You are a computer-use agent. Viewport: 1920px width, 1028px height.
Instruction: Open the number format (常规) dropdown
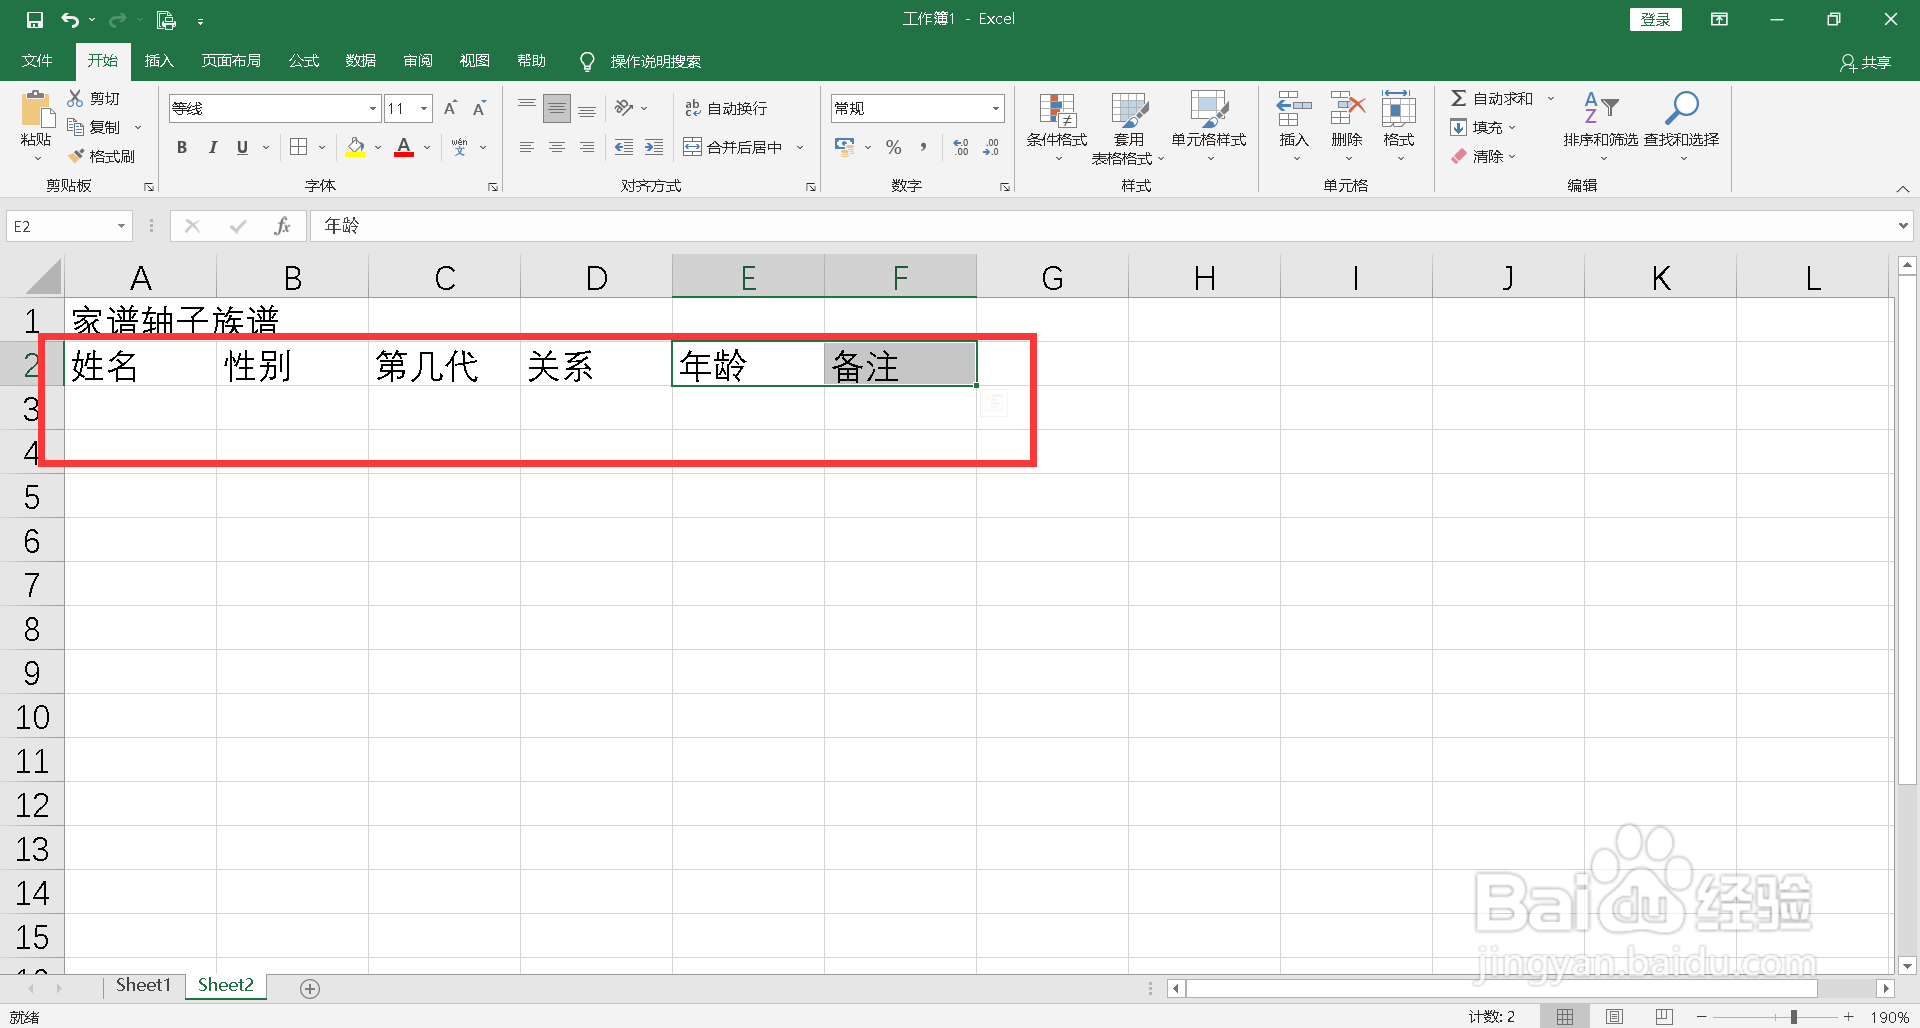click(x=994, y=107)
